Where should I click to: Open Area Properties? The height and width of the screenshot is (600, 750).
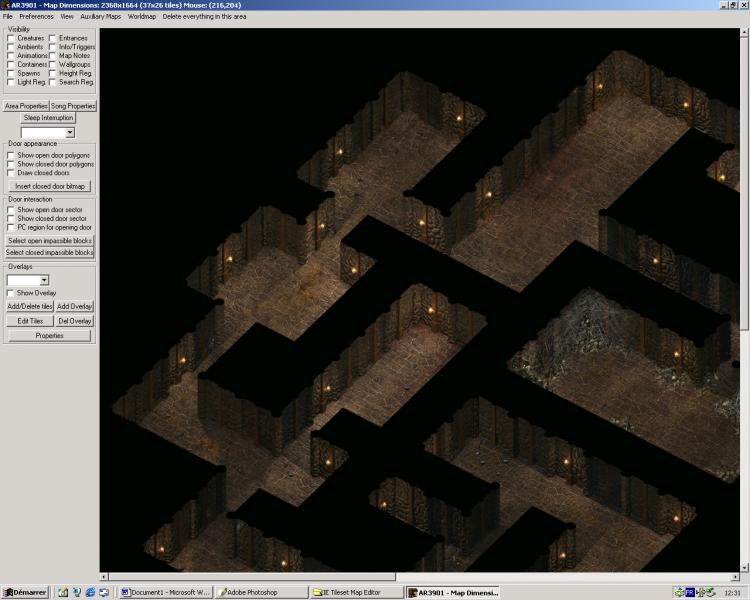click(26, 106)
